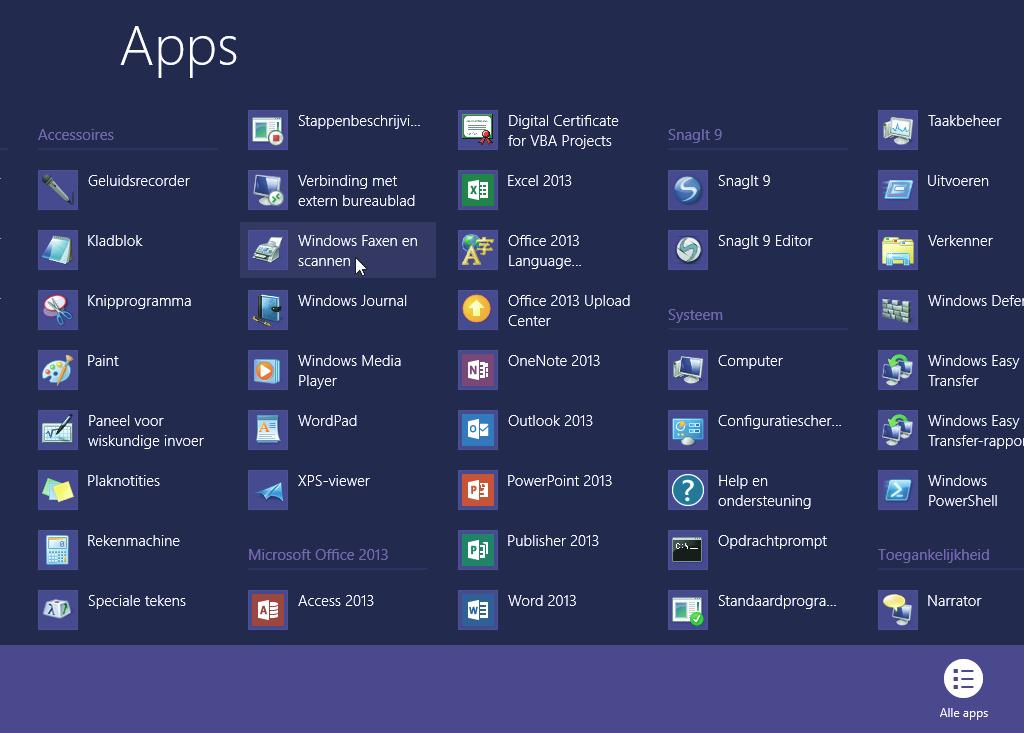Launch Verkenner folder icon

(898, 250)
